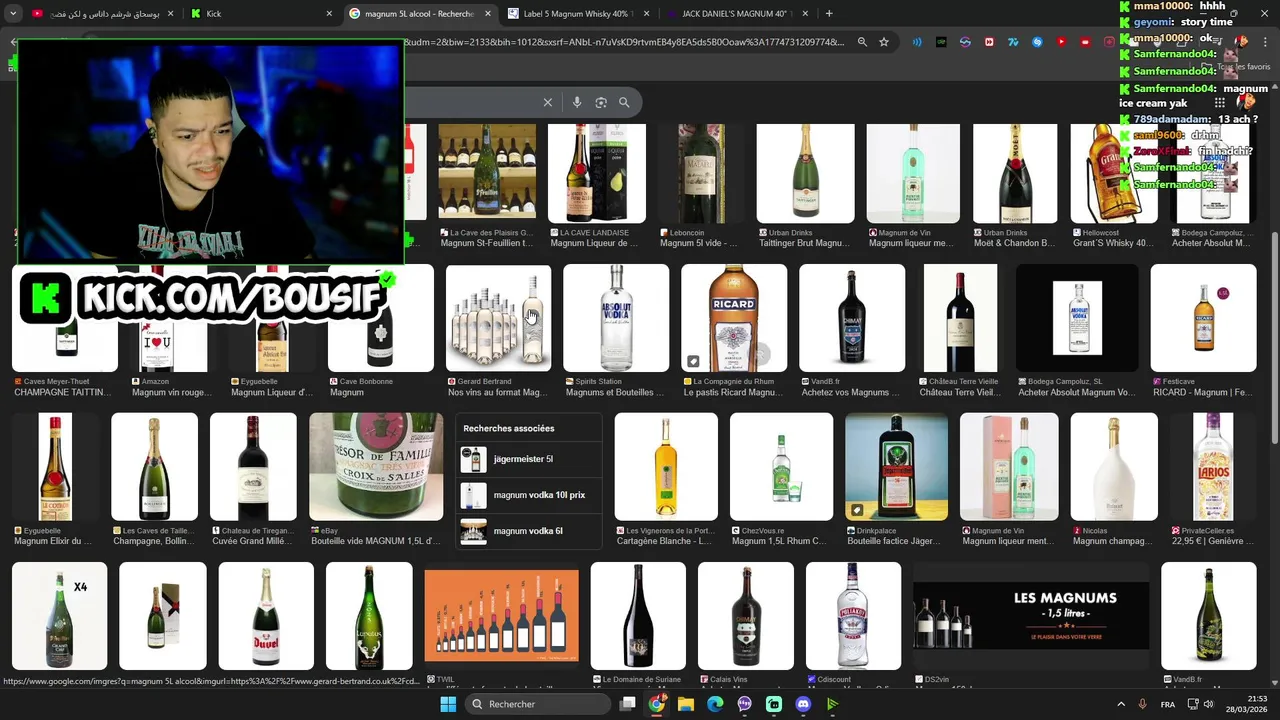Open File Explorer from the taskbar

point(686,704)
